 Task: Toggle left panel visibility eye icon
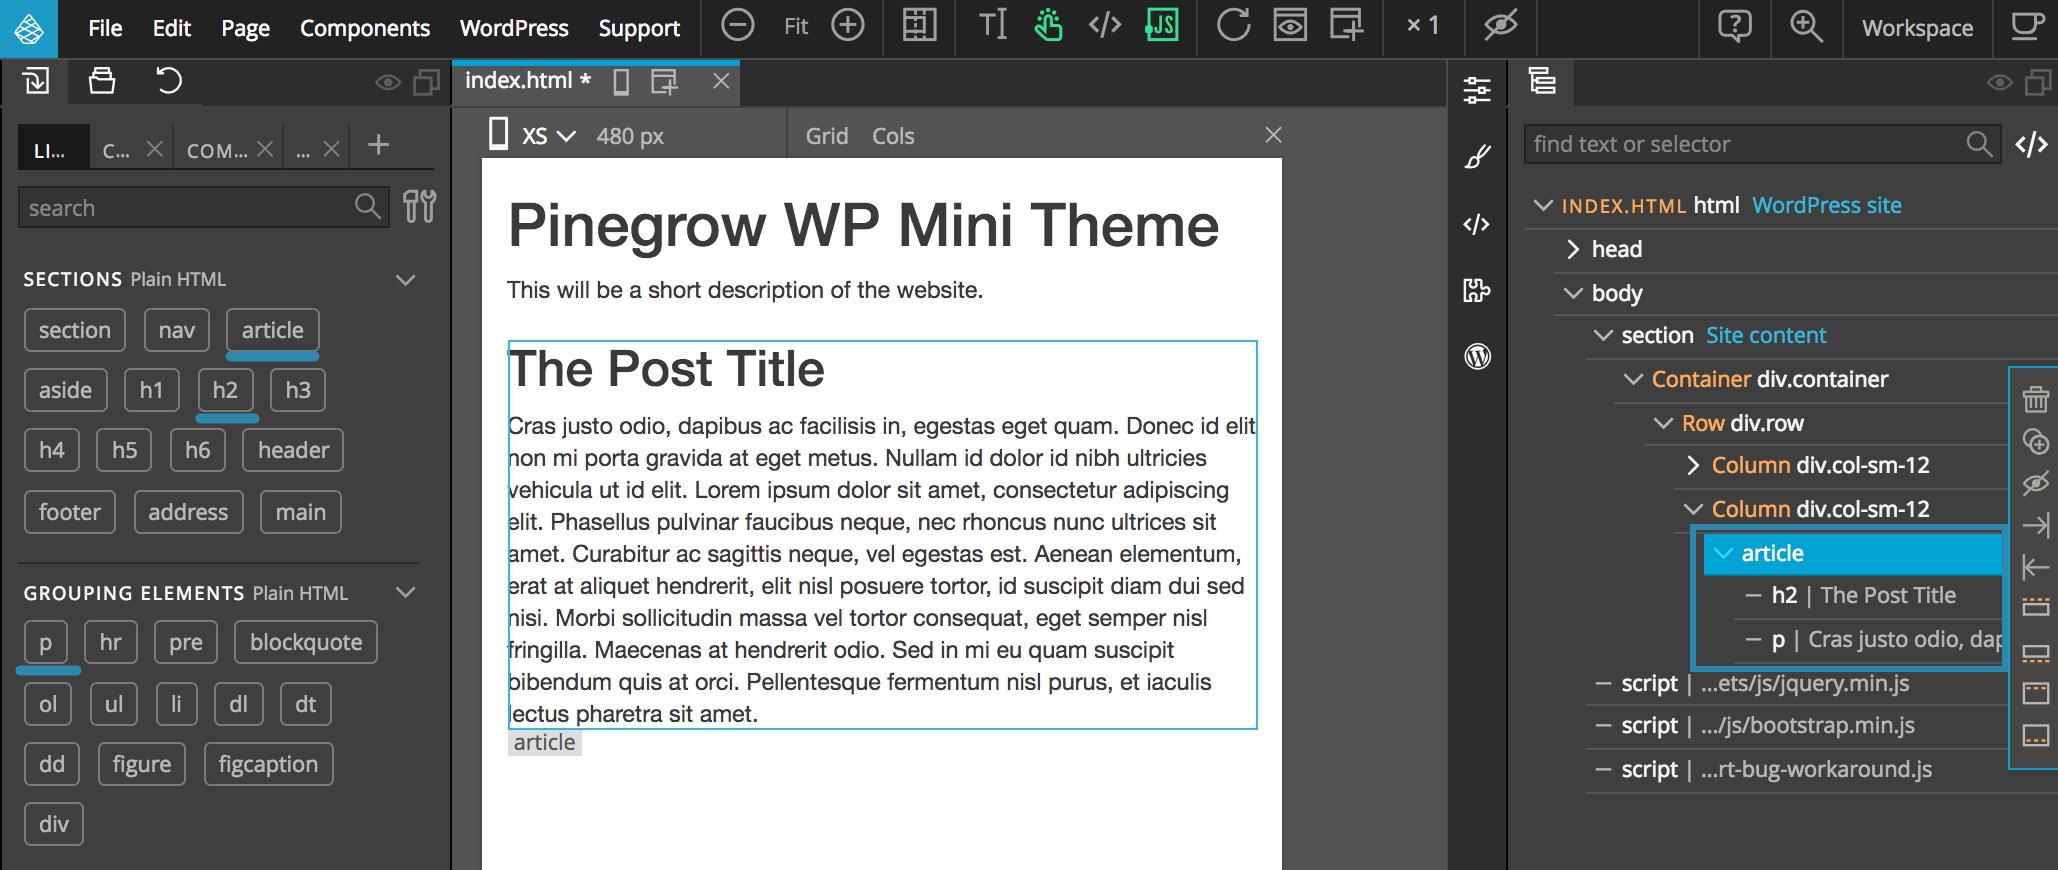[x=388, y=82]
